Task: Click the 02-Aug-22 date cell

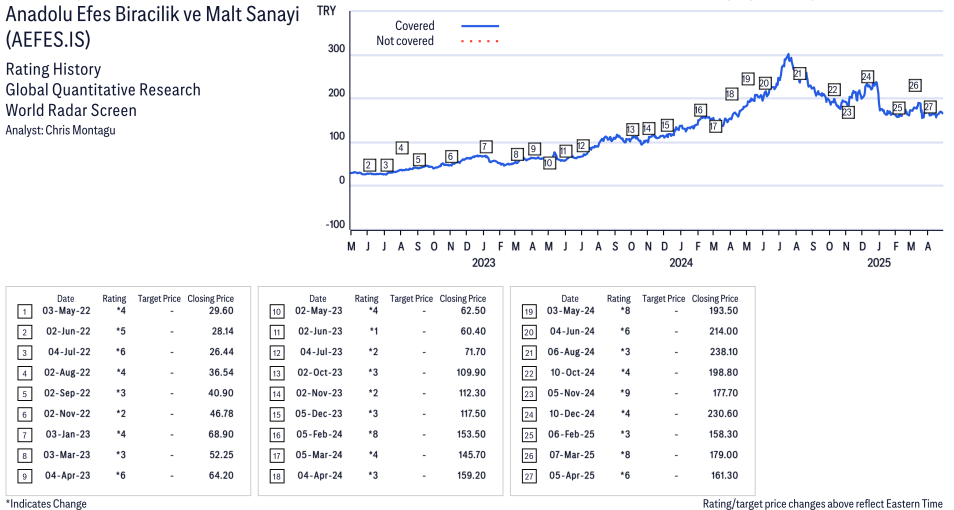Action: click(x=67, y=372)
